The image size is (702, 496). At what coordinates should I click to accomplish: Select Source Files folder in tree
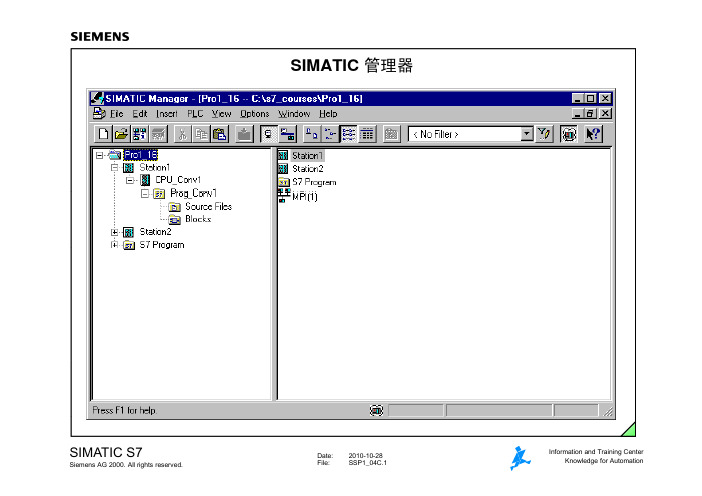point(209,206)
